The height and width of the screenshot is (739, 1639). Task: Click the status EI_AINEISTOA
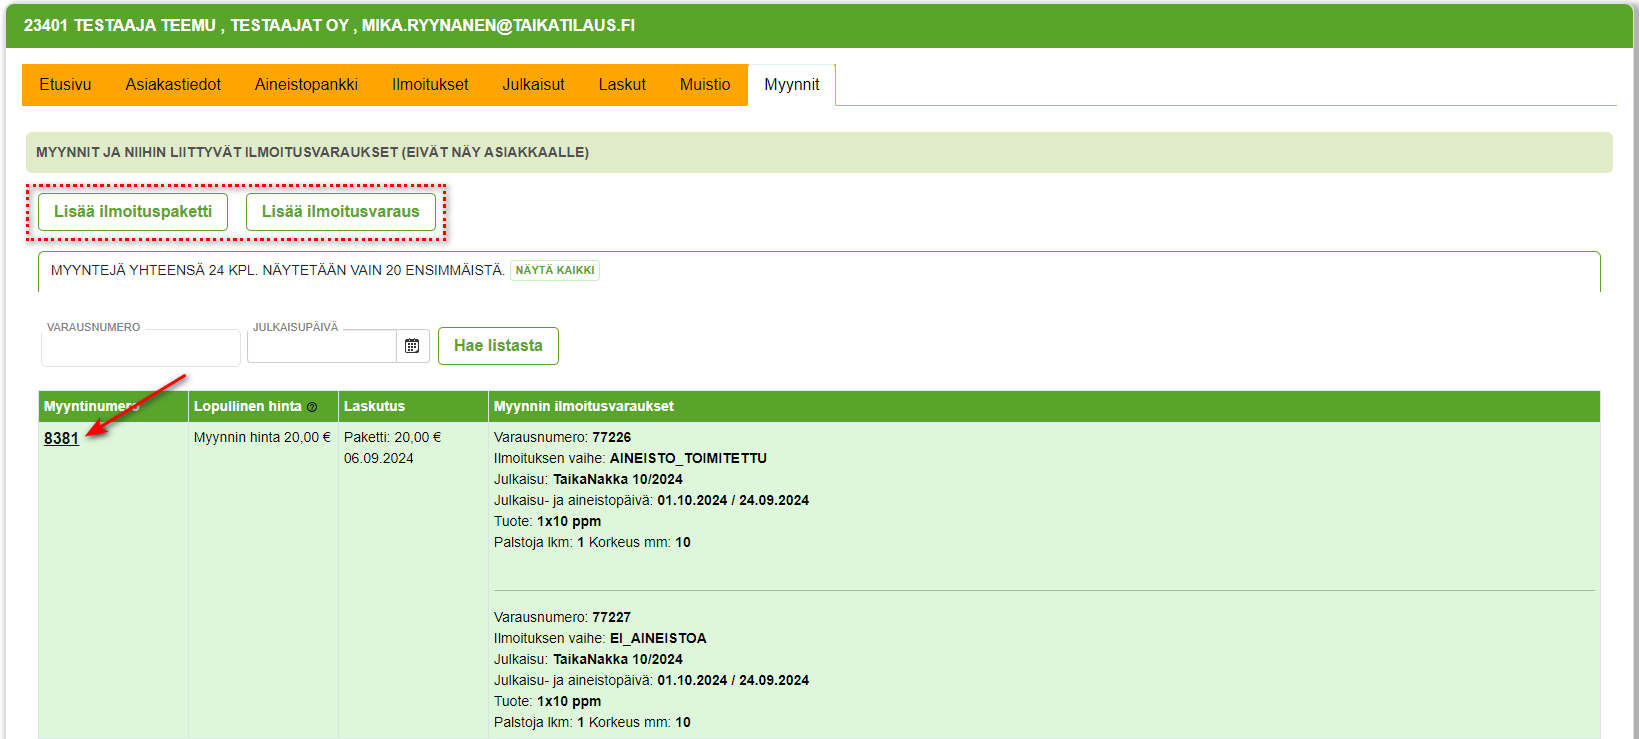tap(658, 638)
